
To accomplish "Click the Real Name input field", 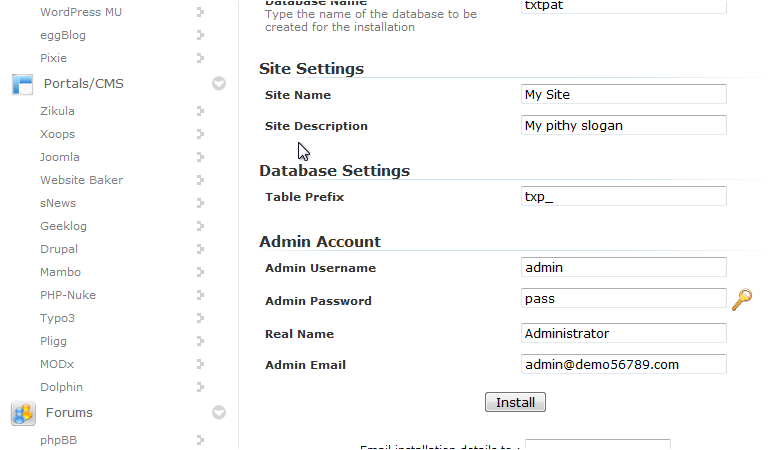I will [x=624, y=333].
